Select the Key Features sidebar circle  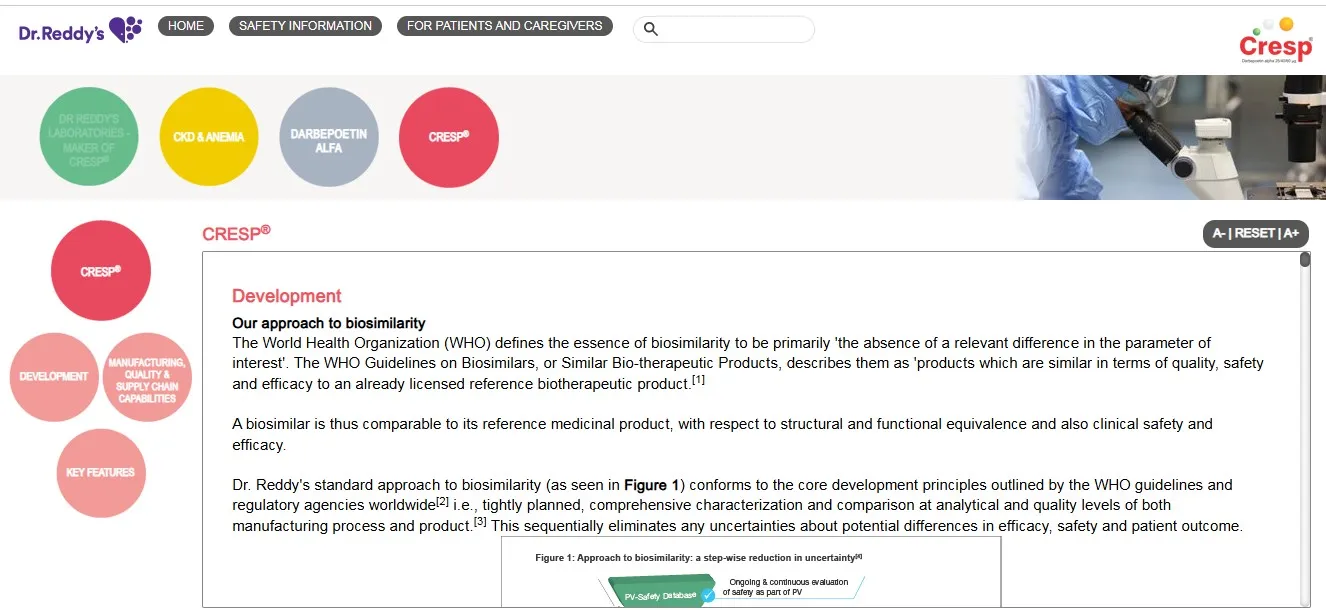101,473
